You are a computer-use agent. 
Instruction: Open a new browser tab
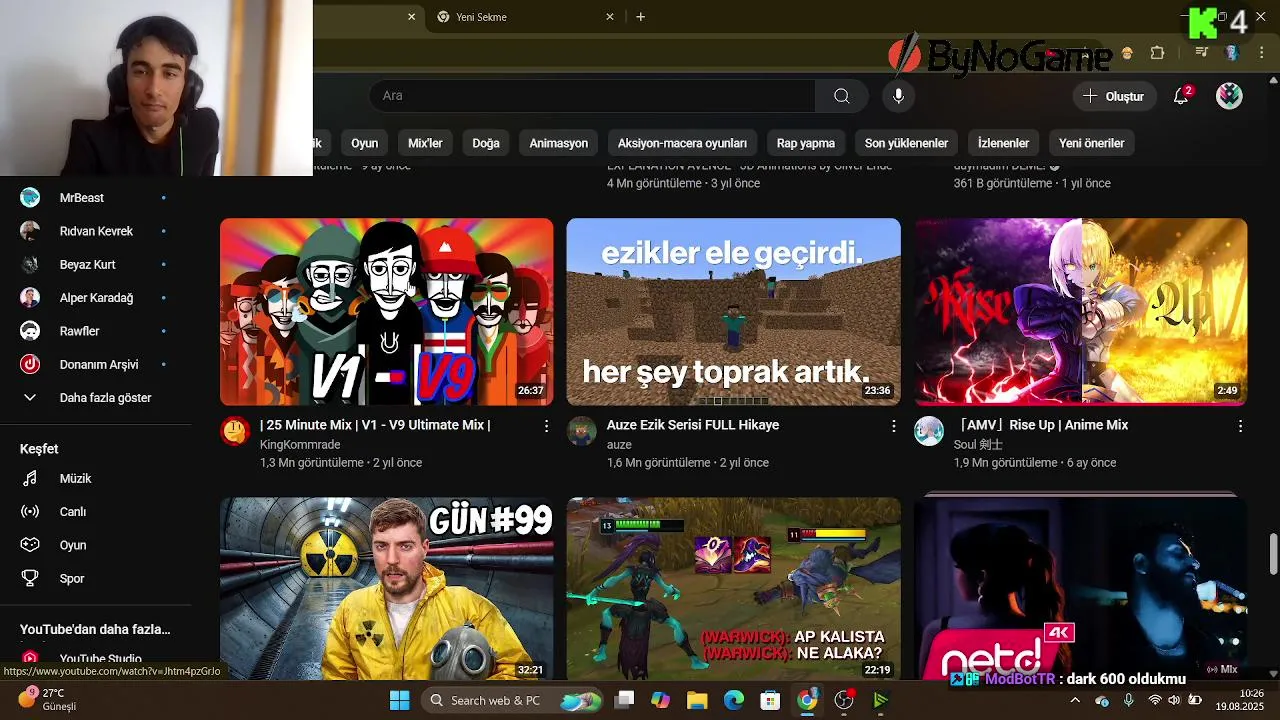tap(640, 17)
